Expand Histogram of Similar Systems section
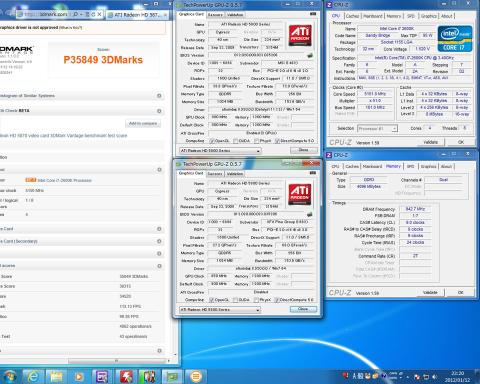The image size is (480, 384). tap(159, 96)
